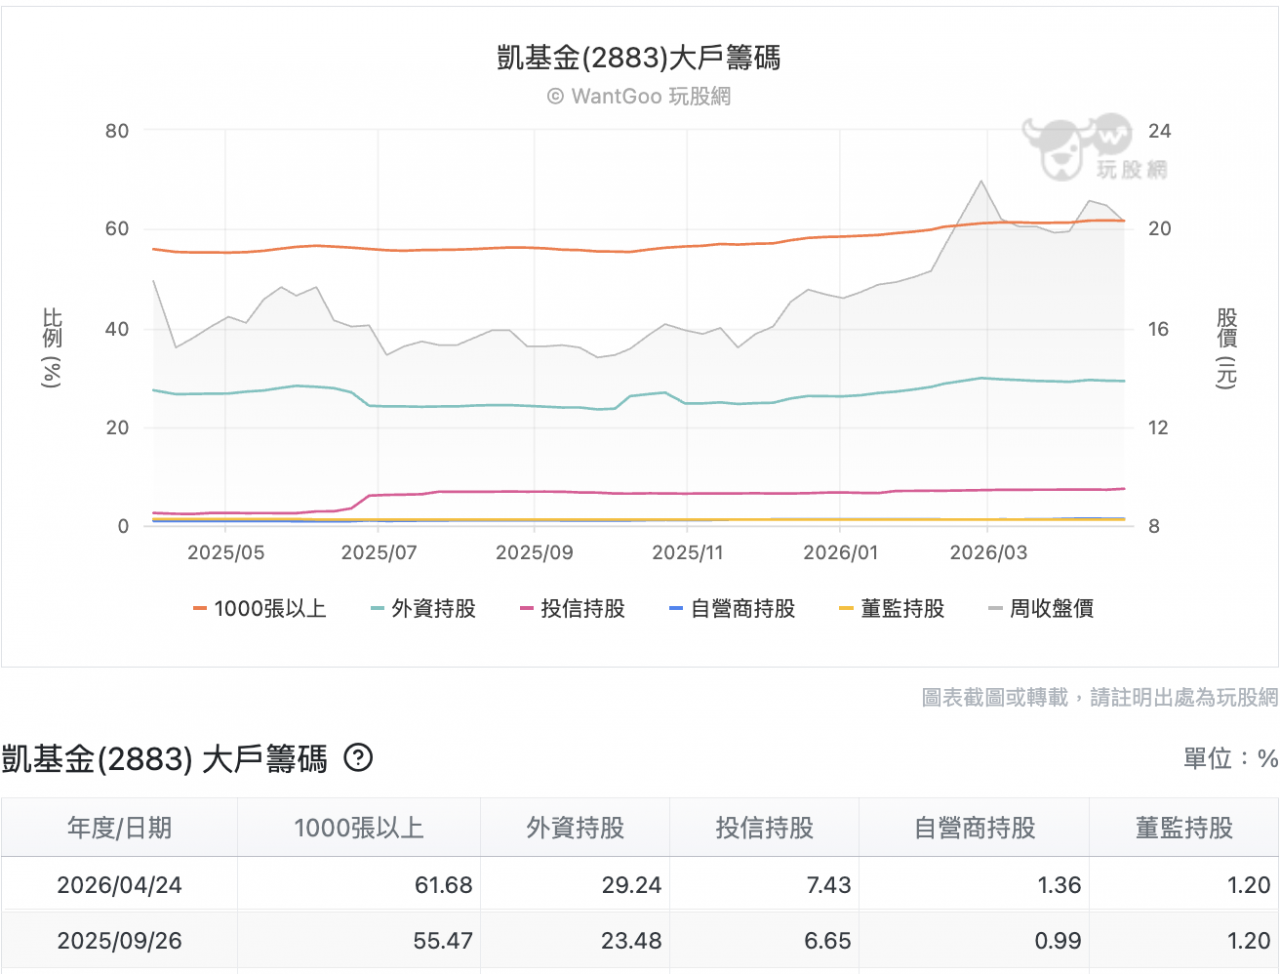
Task: Click the 2025/09/26 date in the table
Action: (x=118, y=940)
